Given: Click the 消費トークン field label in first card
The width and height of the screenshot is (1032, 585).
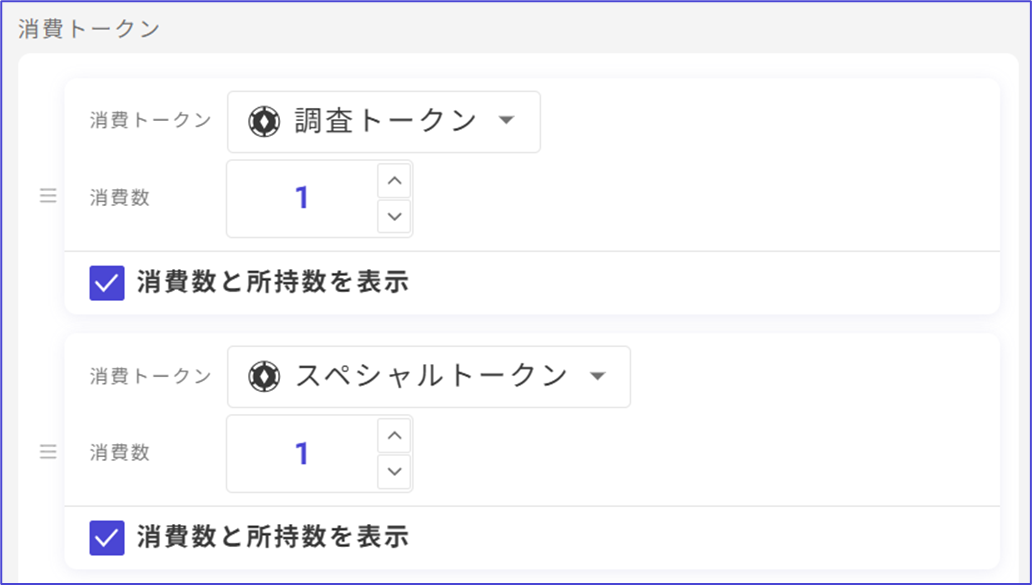Looking at the screenshot, I should (x=151, y=121).
